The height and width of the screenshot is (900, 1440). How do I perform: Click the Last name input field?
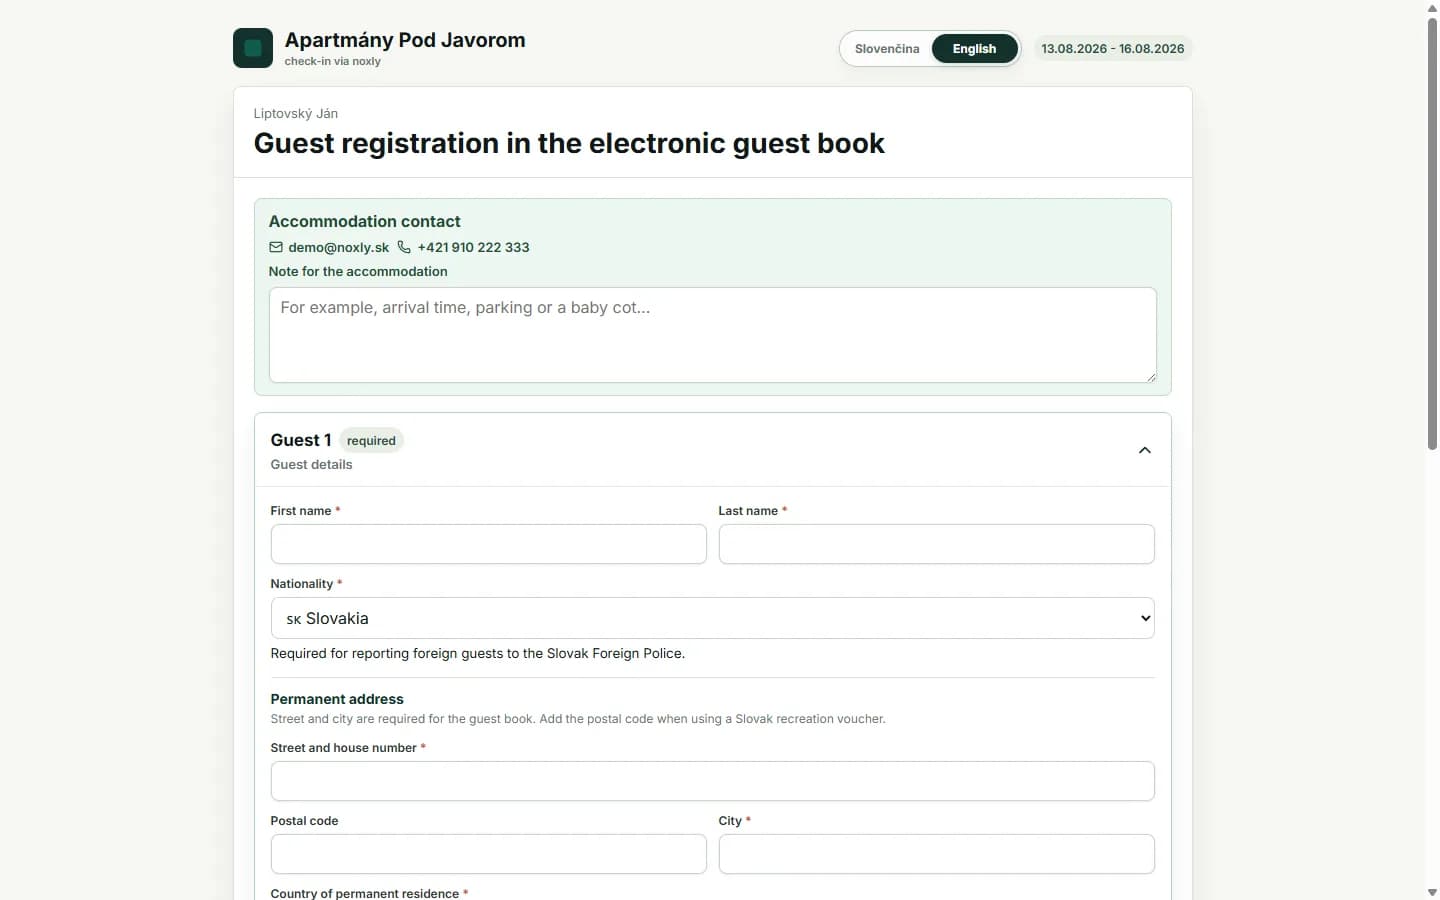click(x=936, y=544)
